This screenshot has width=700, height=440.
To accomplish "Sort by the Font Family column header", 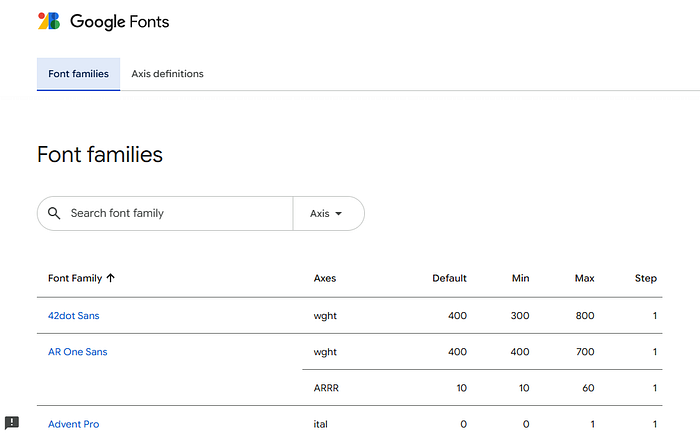I will (x=75, y=278).
